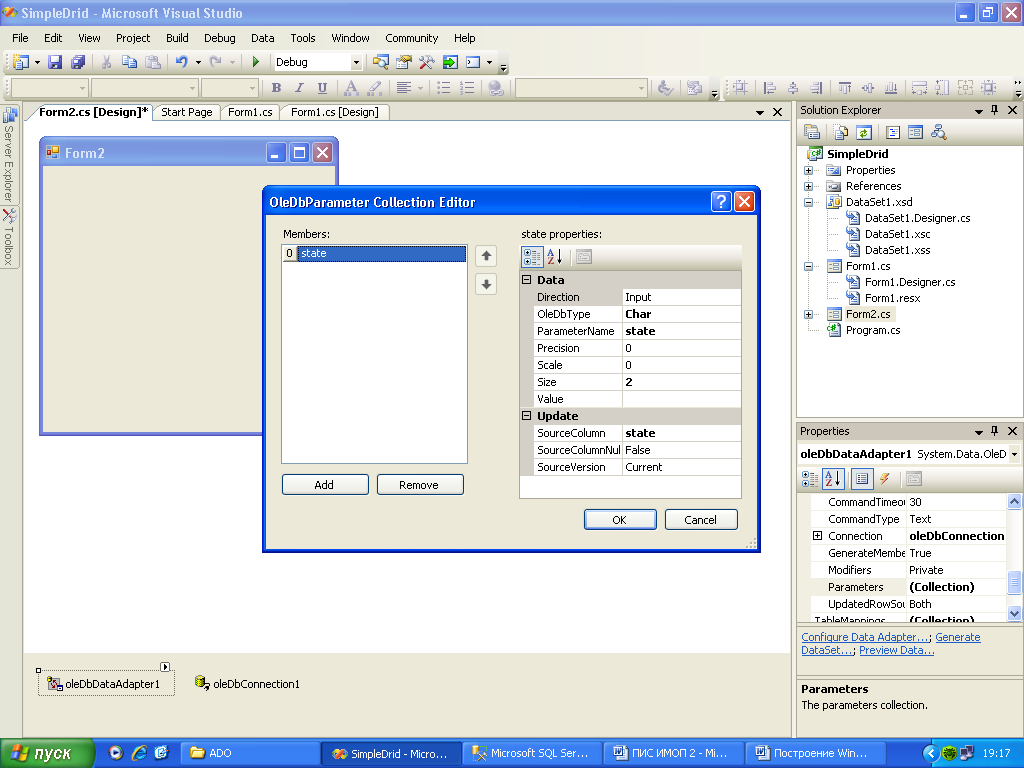Open Solution Explorer Properties icon
The image size is (1024, 768).
pyautogui.click(x=812, y=133)
